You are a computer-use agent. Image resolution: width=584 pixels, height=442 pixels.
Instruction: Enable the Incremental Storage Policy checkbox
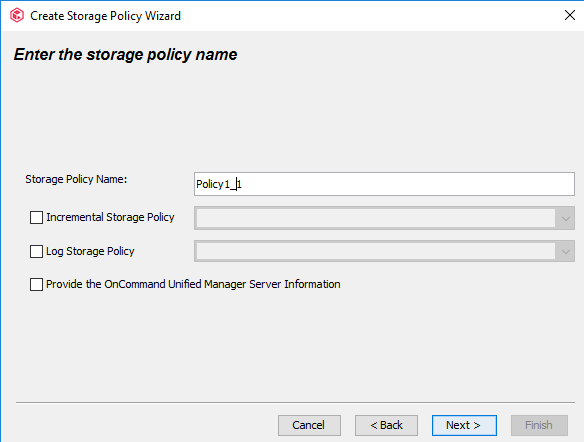click(36, 217)
